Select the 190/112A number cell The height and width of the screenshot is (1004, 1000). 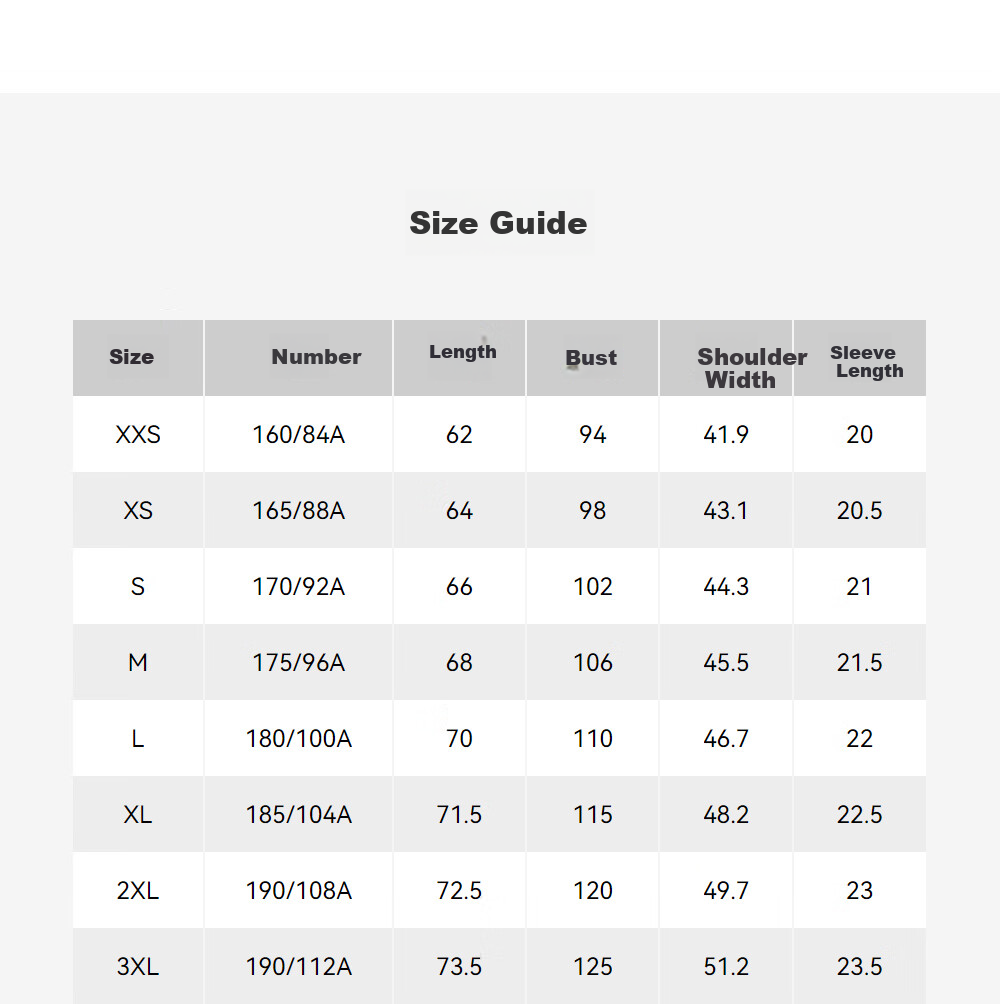pos(298,967)
